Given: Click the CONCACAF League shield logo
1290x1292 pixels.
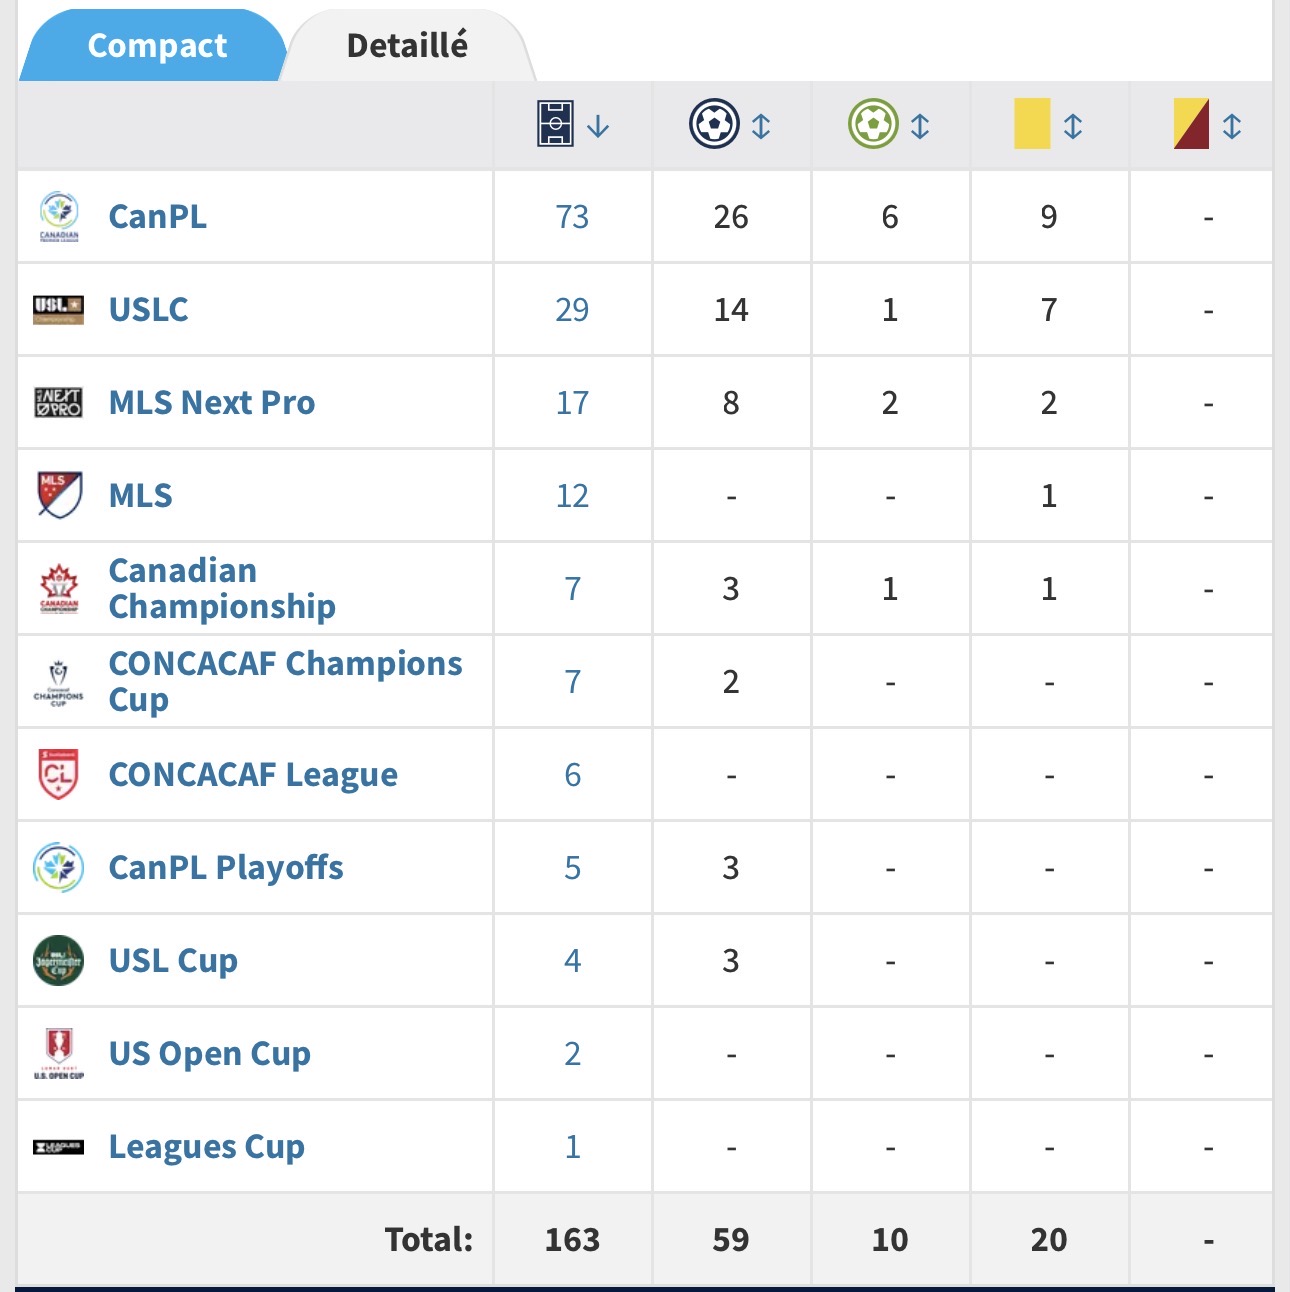Looking at the screenshot, I should (58, 774).
